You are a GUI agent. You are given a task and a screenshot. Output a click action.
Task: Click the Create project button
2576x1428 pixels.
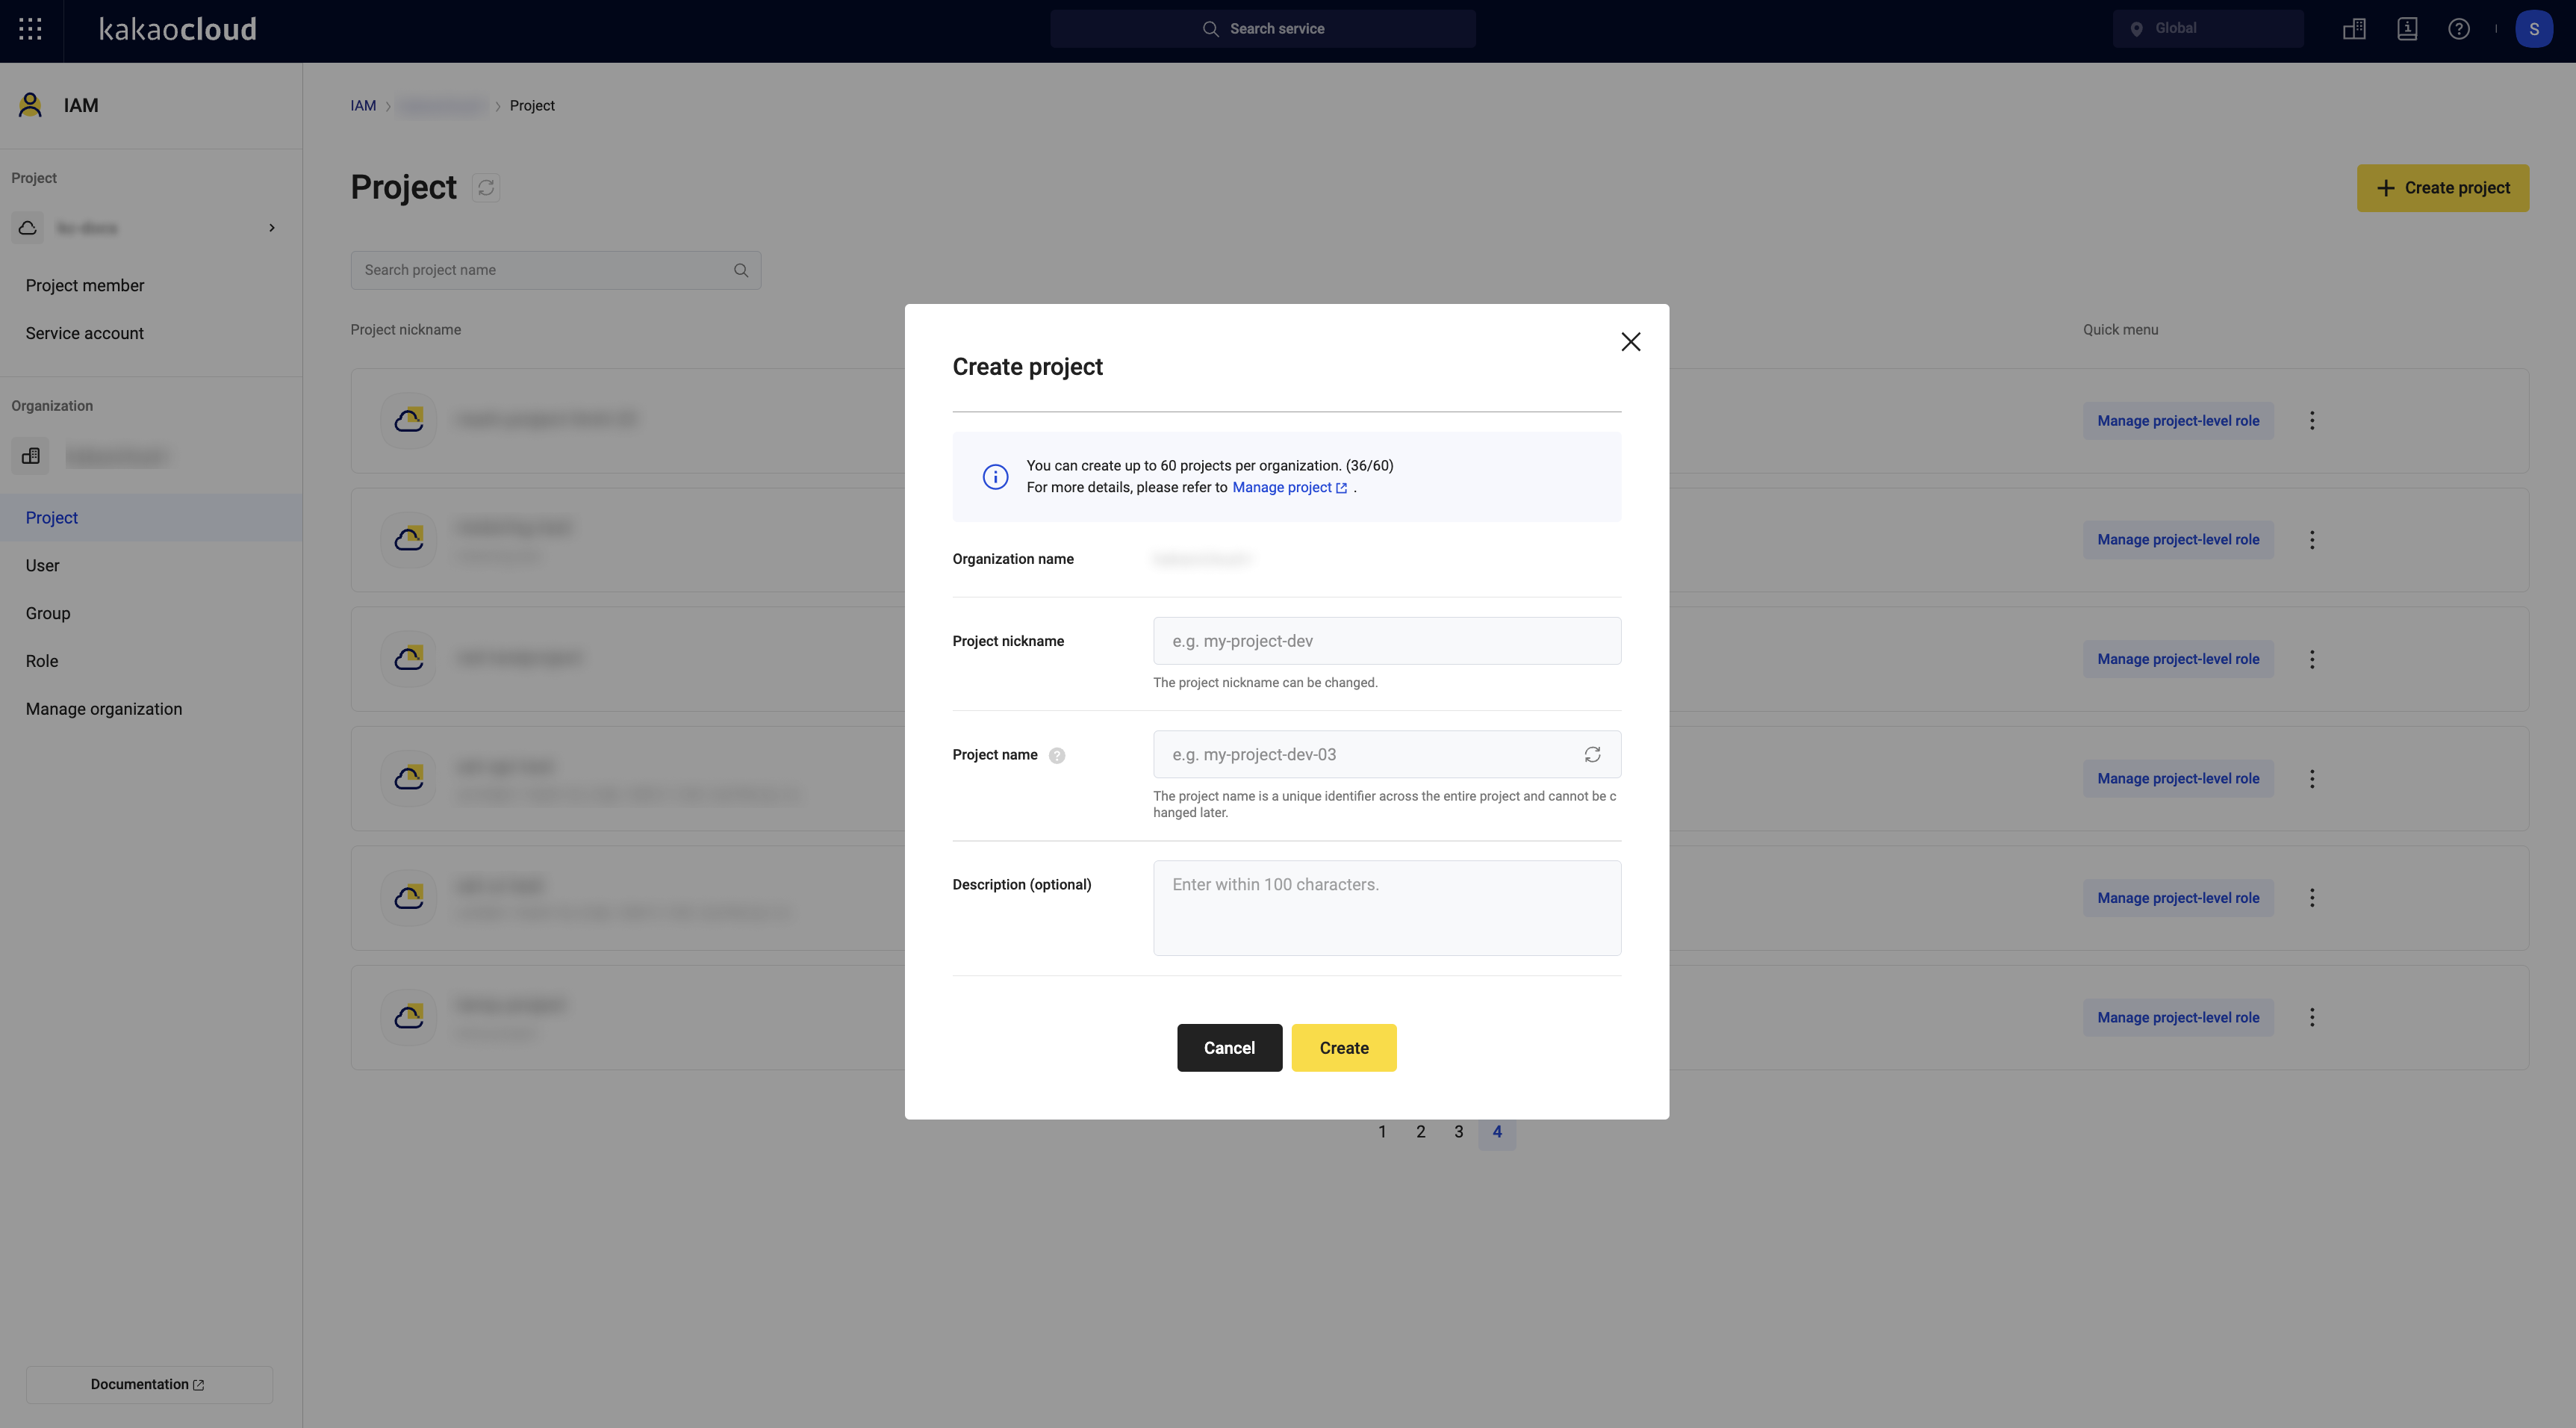(2442, 188)
